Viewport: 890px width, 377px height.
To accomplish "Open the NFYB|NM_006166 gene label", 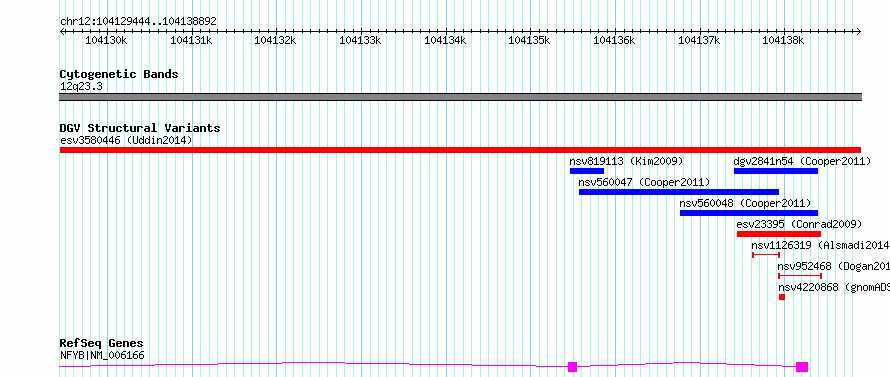I will point(102,355).
